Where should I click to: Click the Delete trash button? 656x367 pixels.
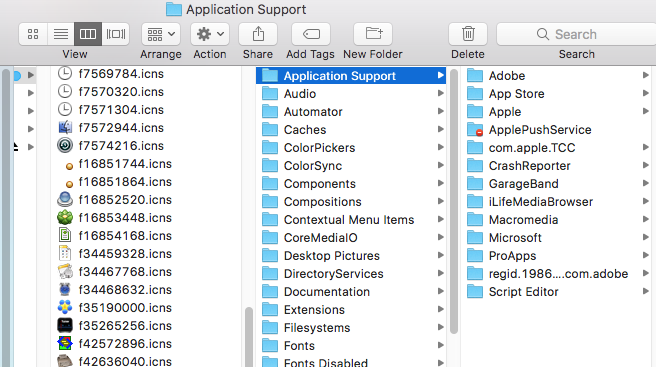tap(468, 34)
